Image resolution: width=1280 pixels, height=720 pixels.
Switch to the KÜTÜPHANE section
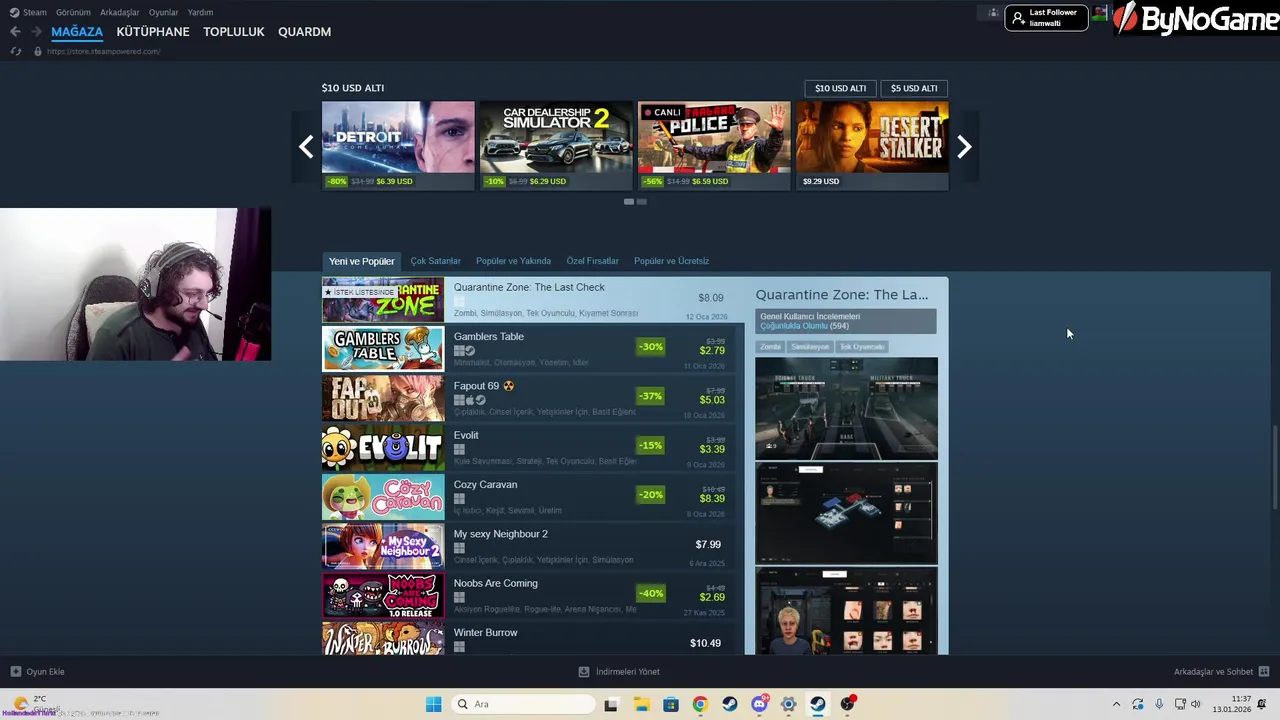[x=153, y=32]
